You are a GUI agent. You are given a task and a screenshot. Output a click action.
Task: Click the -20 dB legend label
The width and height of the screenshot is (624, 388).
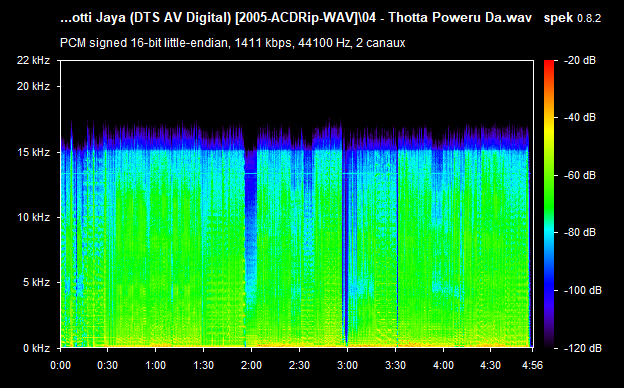pyautogui.click(x=580, y=60)
